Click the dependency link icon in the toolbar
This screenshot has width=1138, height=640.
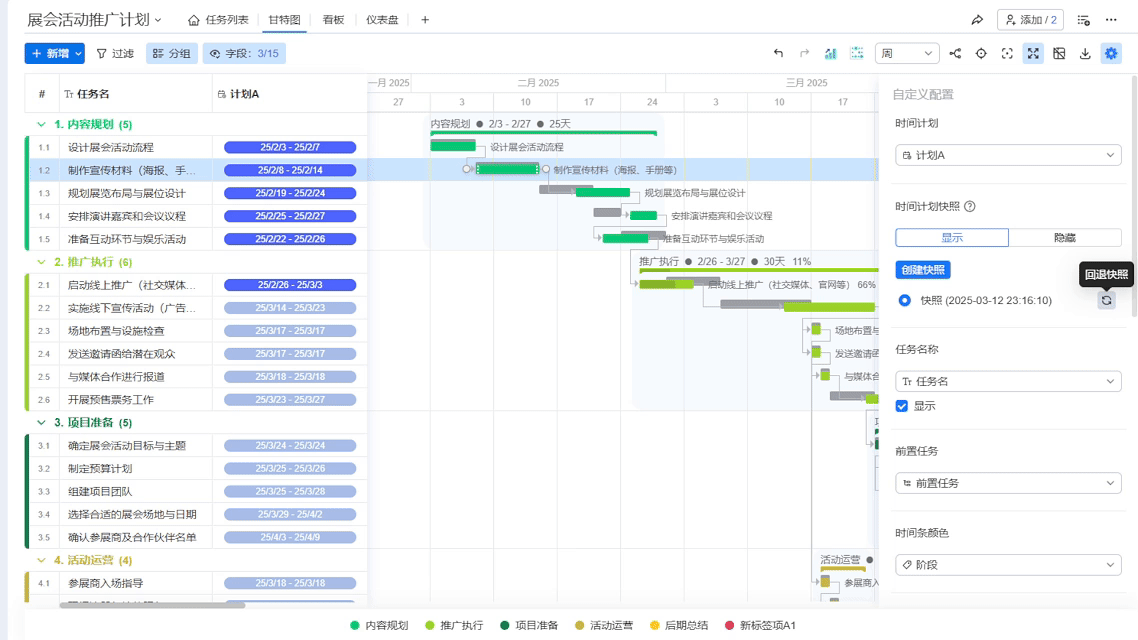click(955, 54)
